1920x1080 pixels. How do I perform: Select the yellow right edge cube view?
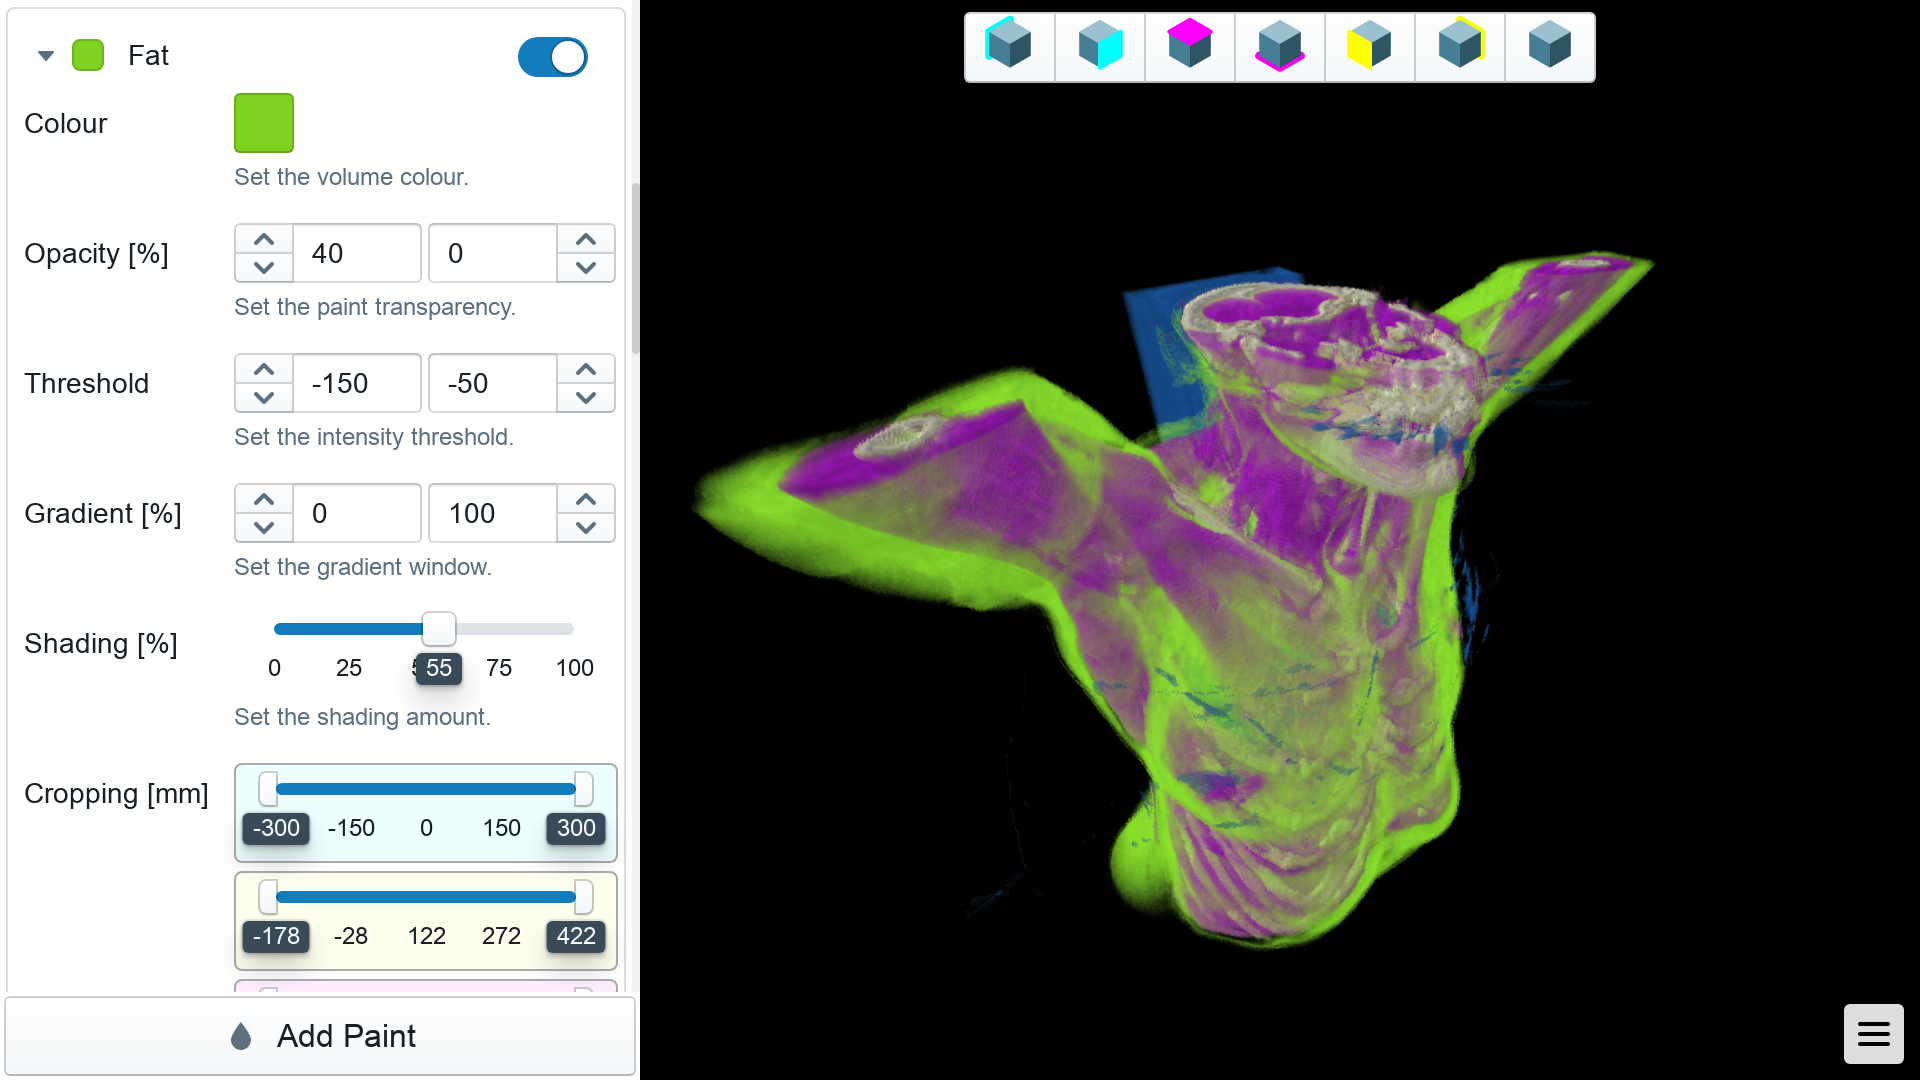click(x=1460, y=47)
